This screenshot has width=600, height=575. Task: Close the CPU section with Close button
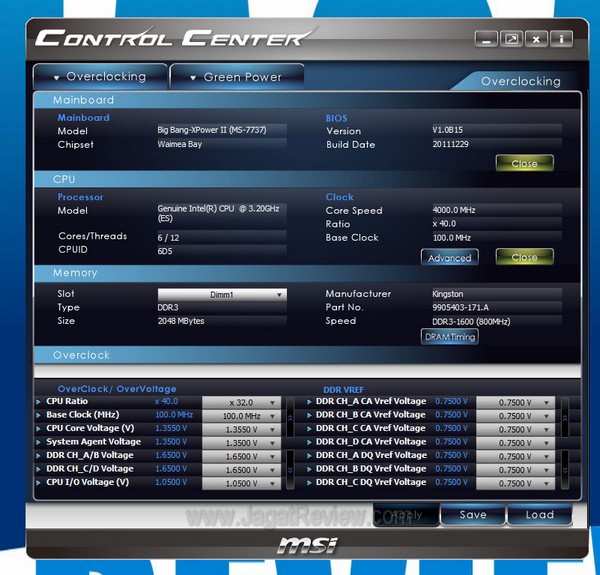coord(524,257)
